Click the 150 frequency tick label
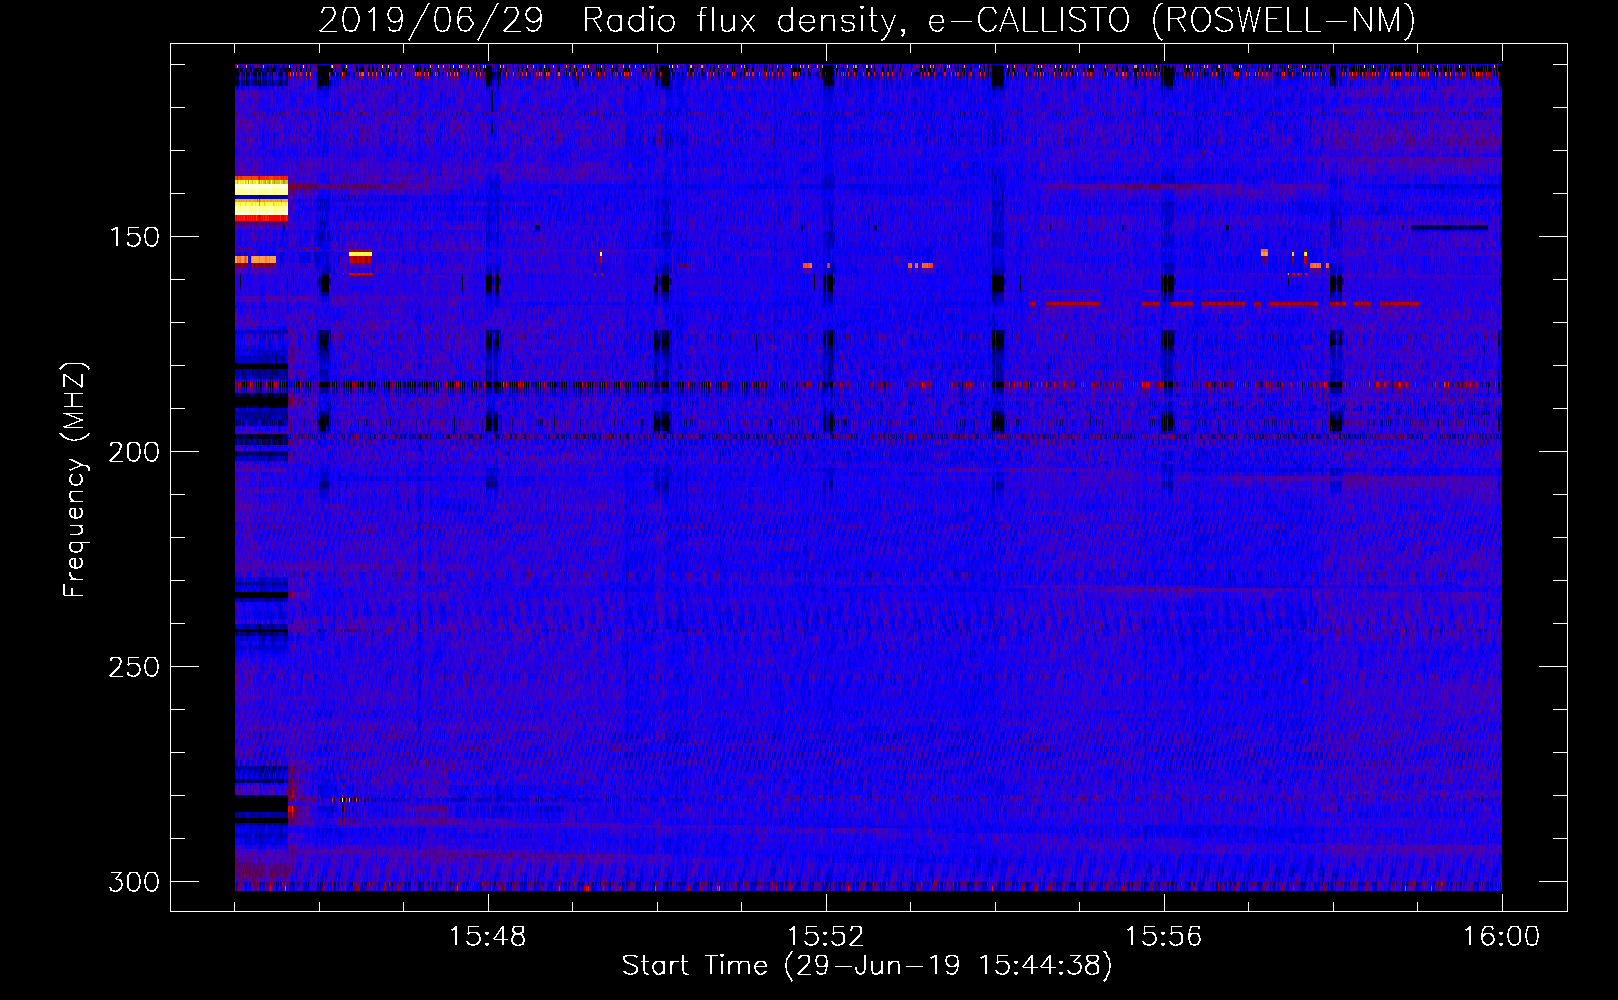This screenshot has width=1618, height=1000. click(x=134, y=237)
